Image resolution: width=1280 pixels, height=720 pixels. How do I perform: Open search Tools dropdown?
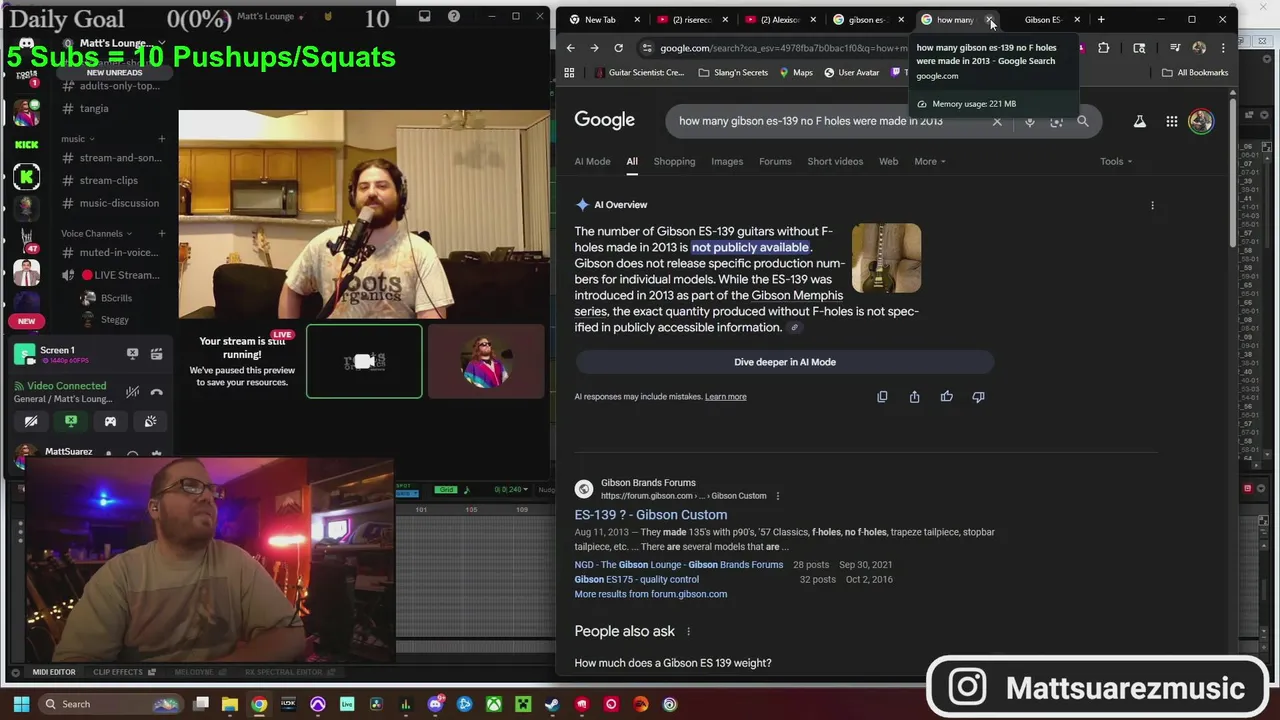[x=1116, y=161]
